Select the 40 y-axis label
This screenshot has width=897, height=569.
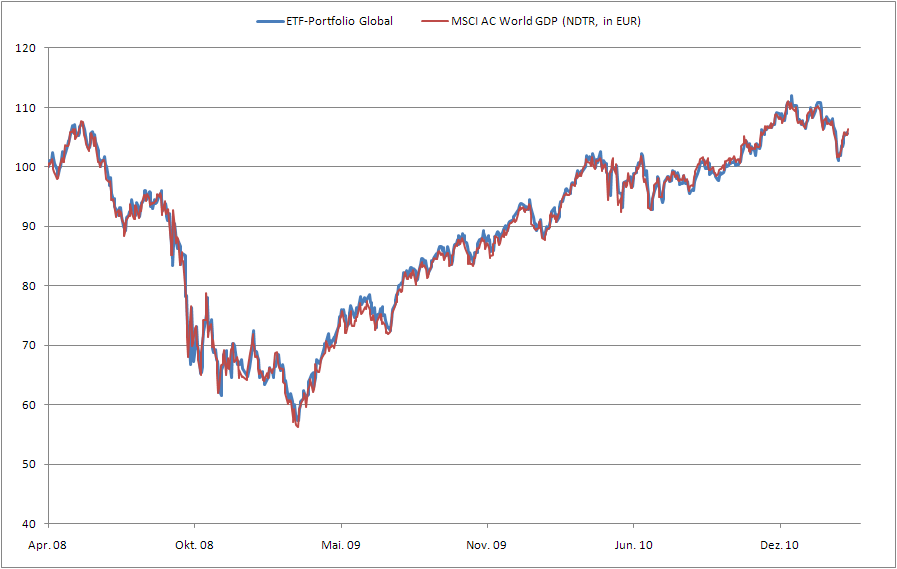pos(30,524)
